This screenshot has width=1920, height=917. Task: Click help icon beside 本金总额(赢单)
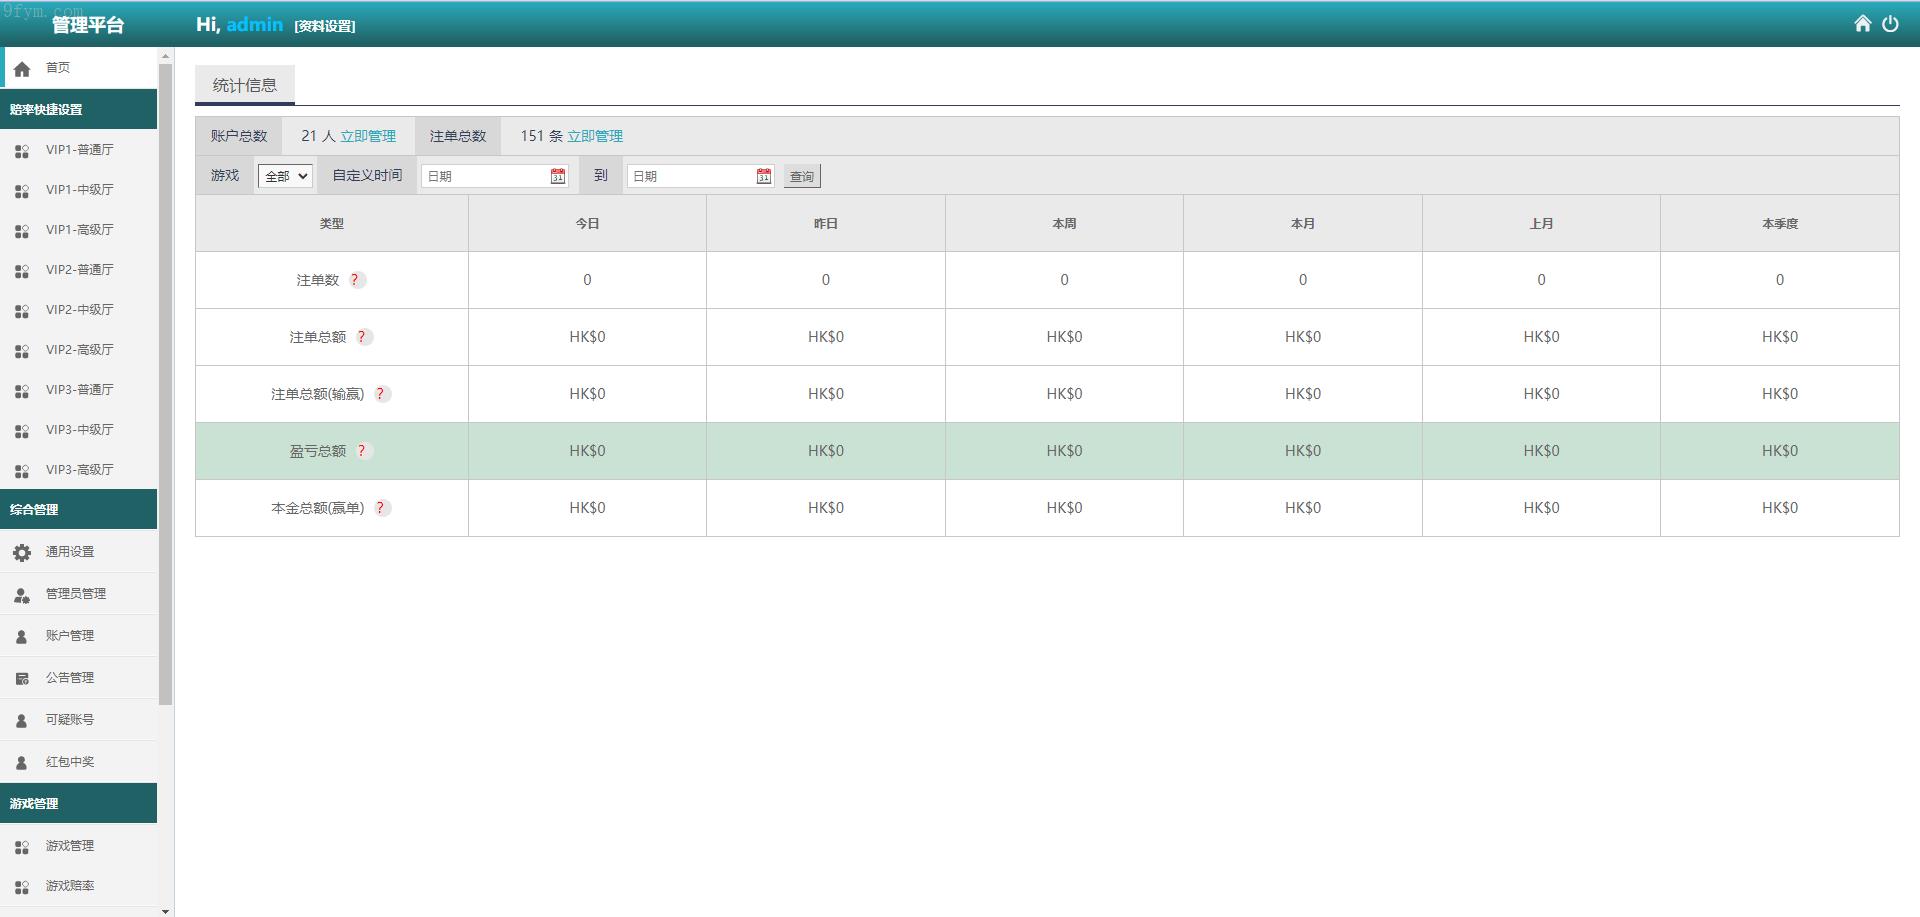(x=380, y=508)
